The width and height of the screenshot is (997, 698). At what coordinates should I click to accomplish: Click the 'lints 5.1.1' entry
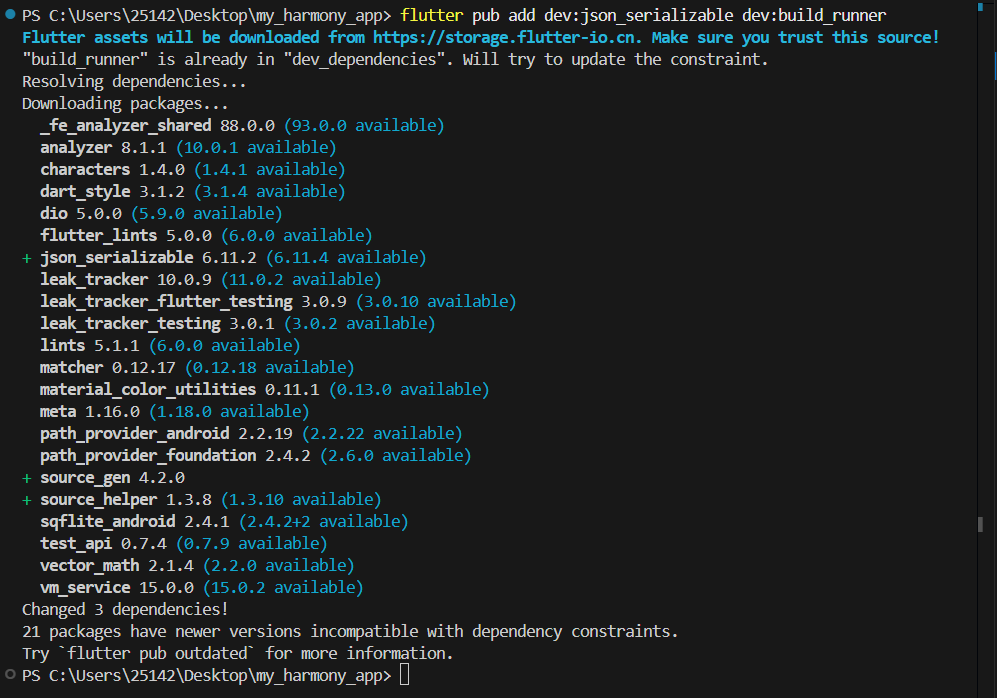pyautogui.click(x=90, y=346)
